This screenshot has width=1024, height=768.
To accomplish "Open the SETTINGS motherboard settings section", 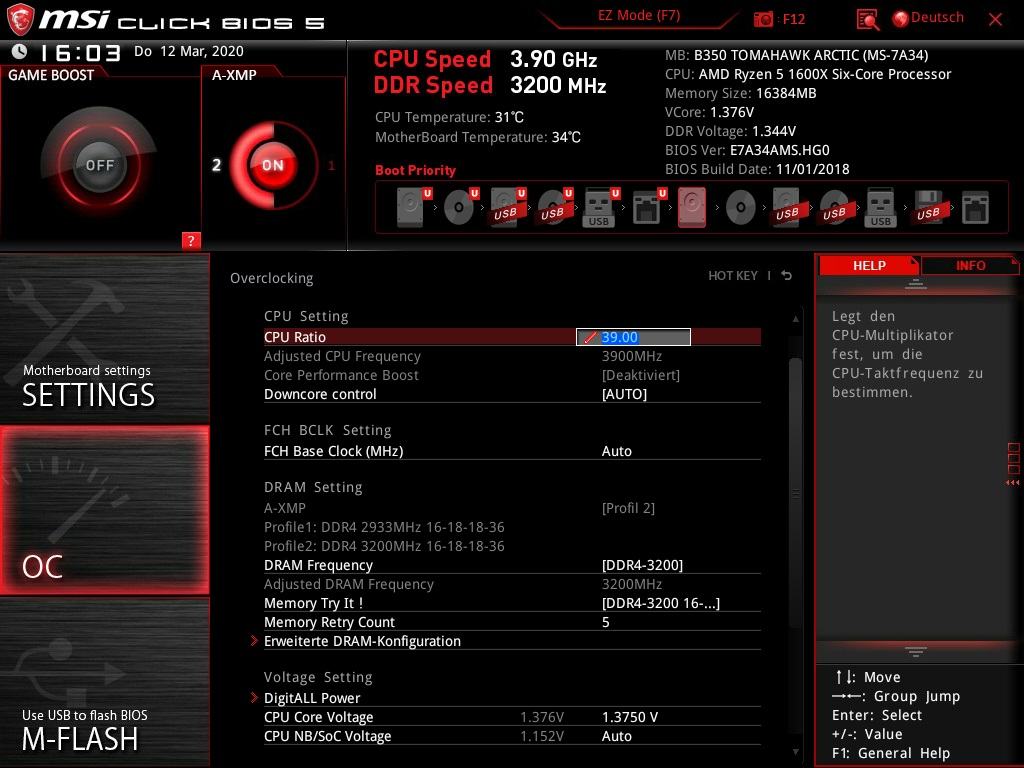I will click(104, 338).
